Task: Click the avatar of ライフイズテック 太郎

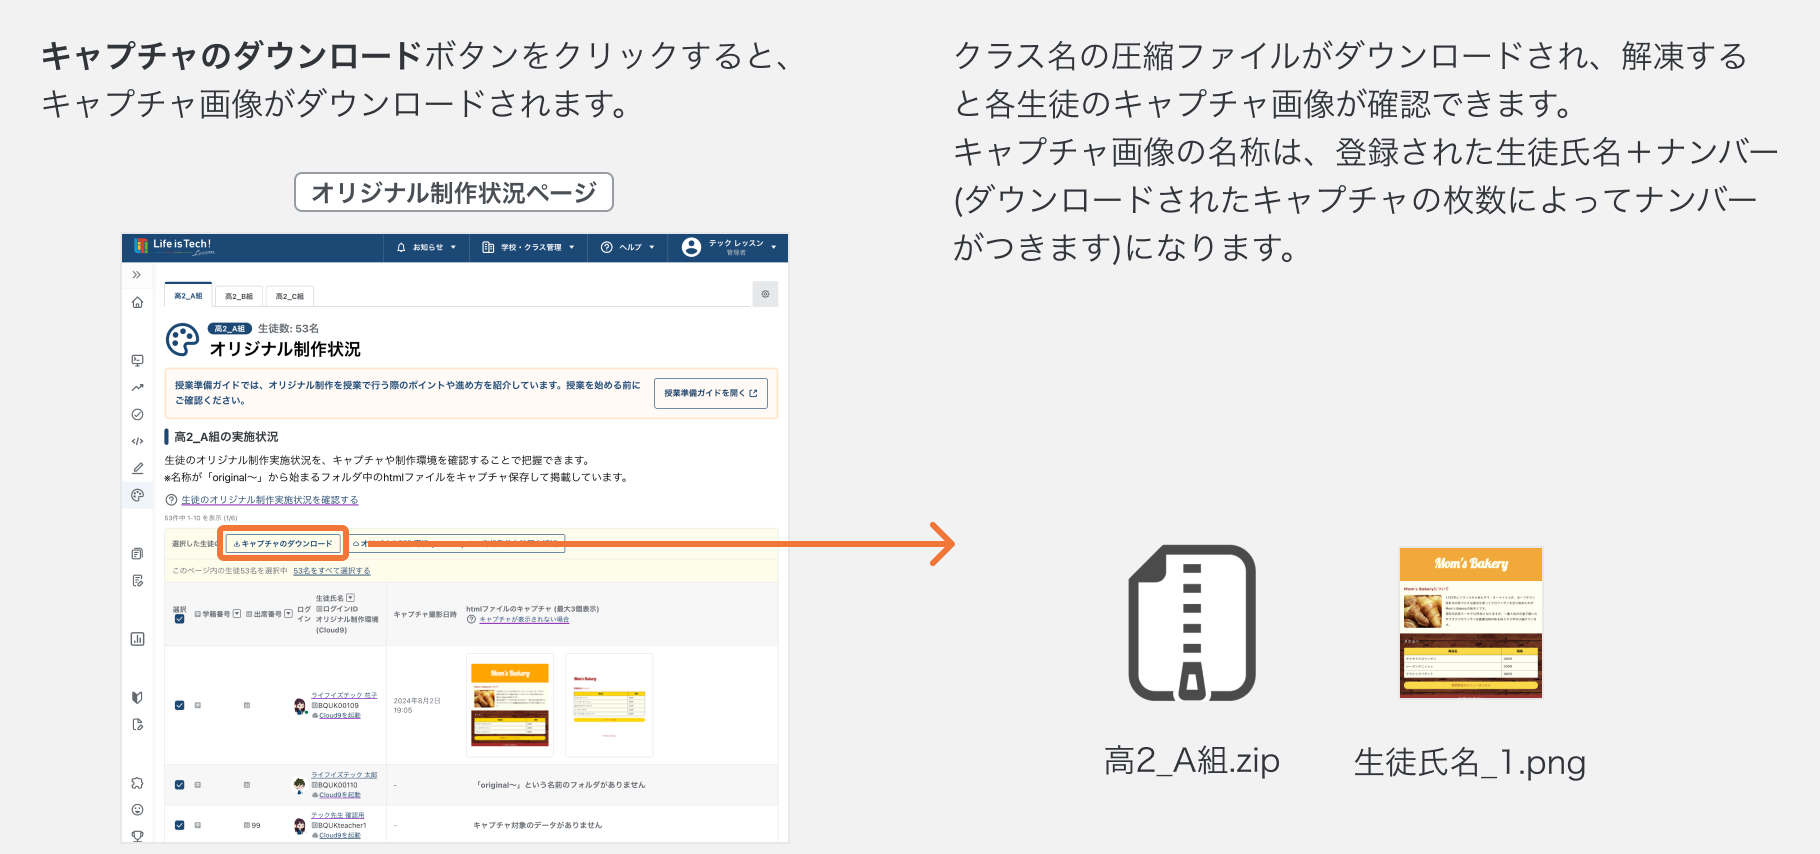Action: tap(299, 786)
